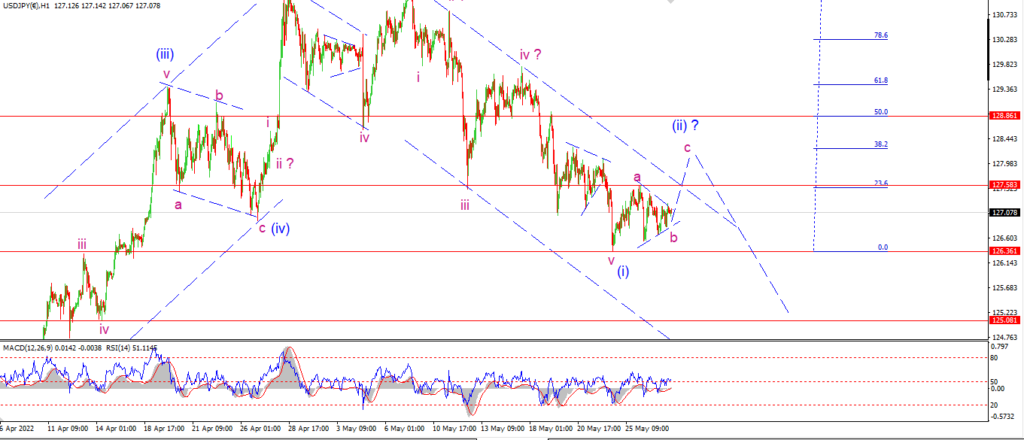This screenshot has width=1024, height=440.
Task: Click the blue (iii) wave label
Action: coord(166,54)
